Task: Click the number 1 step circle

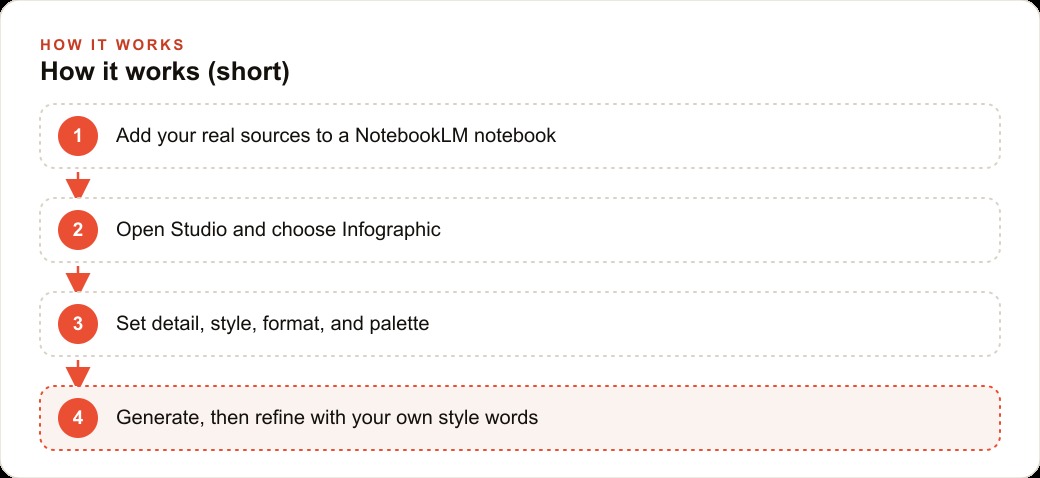Action: point(78,136)
